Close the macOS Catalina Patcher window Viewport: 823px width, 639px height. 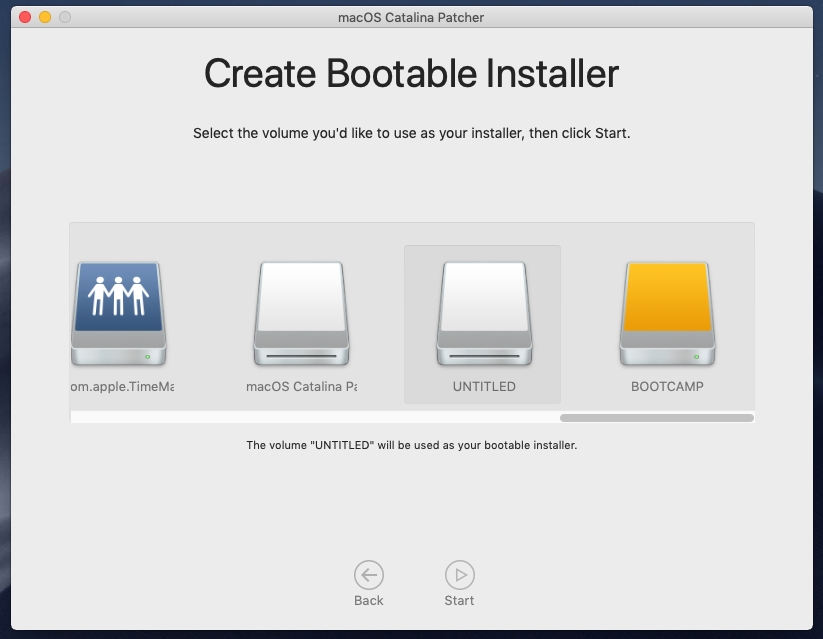tap(25, 17)
